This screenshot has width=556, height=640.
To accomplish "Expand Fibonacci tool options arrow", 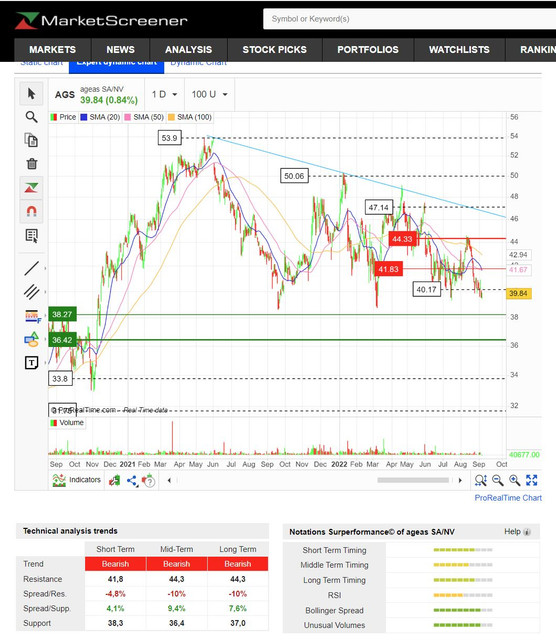I will coord(45,316).
